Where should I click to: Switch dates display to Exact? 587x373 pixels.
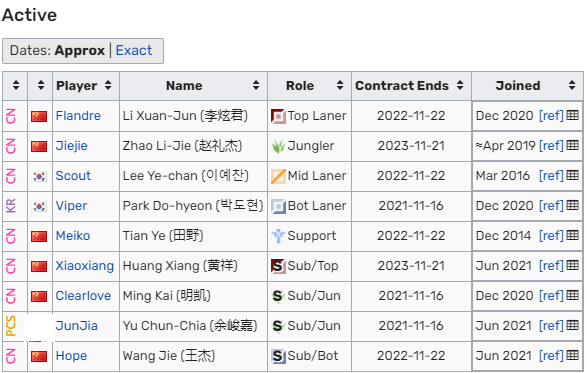pyautogui.click(x=134, y=51)
